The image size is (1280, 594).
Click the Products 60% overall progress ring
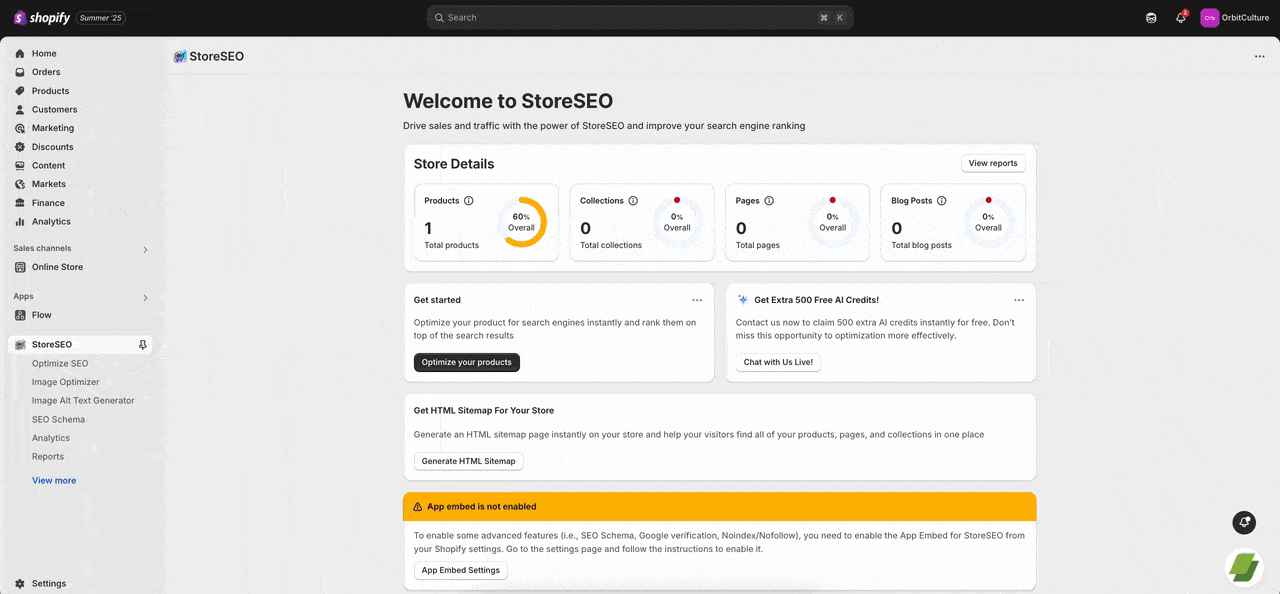point(521,222)
